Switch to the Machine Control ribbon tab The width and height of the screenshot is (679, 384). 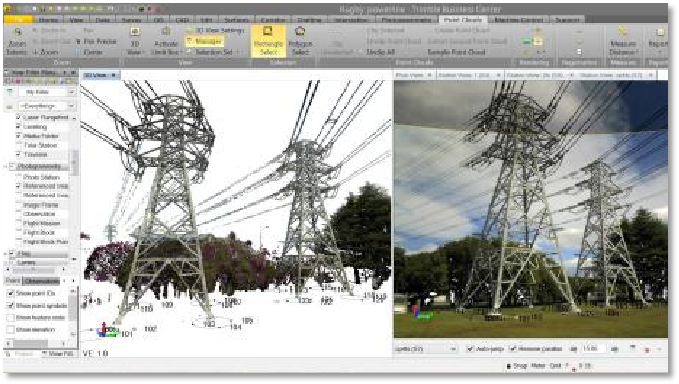click(519, 19)
